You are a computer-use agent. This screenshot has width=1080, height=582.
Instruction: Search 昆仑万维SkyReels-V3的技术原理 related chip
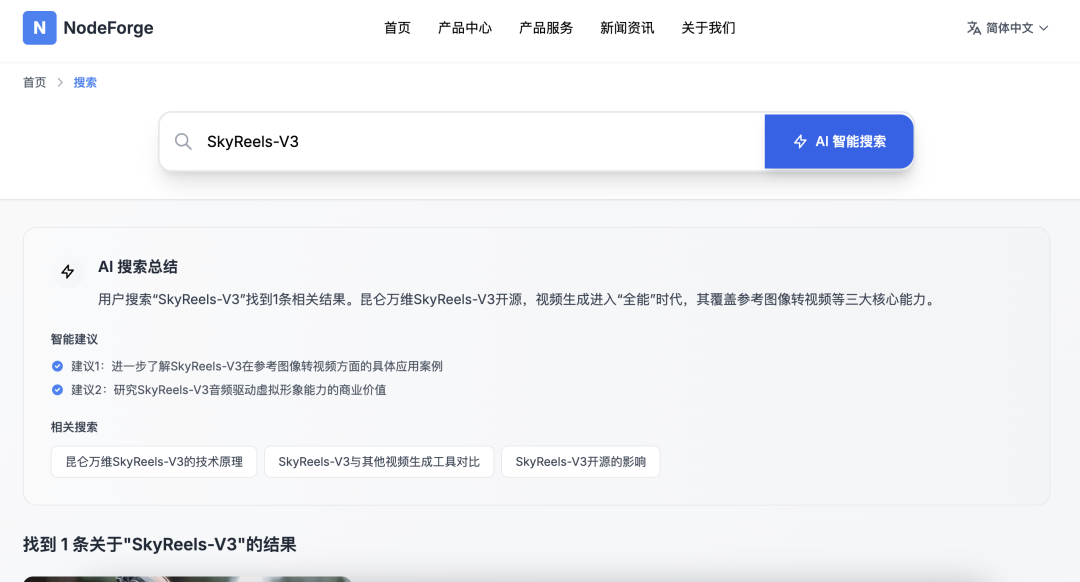(x=154, y=461)
